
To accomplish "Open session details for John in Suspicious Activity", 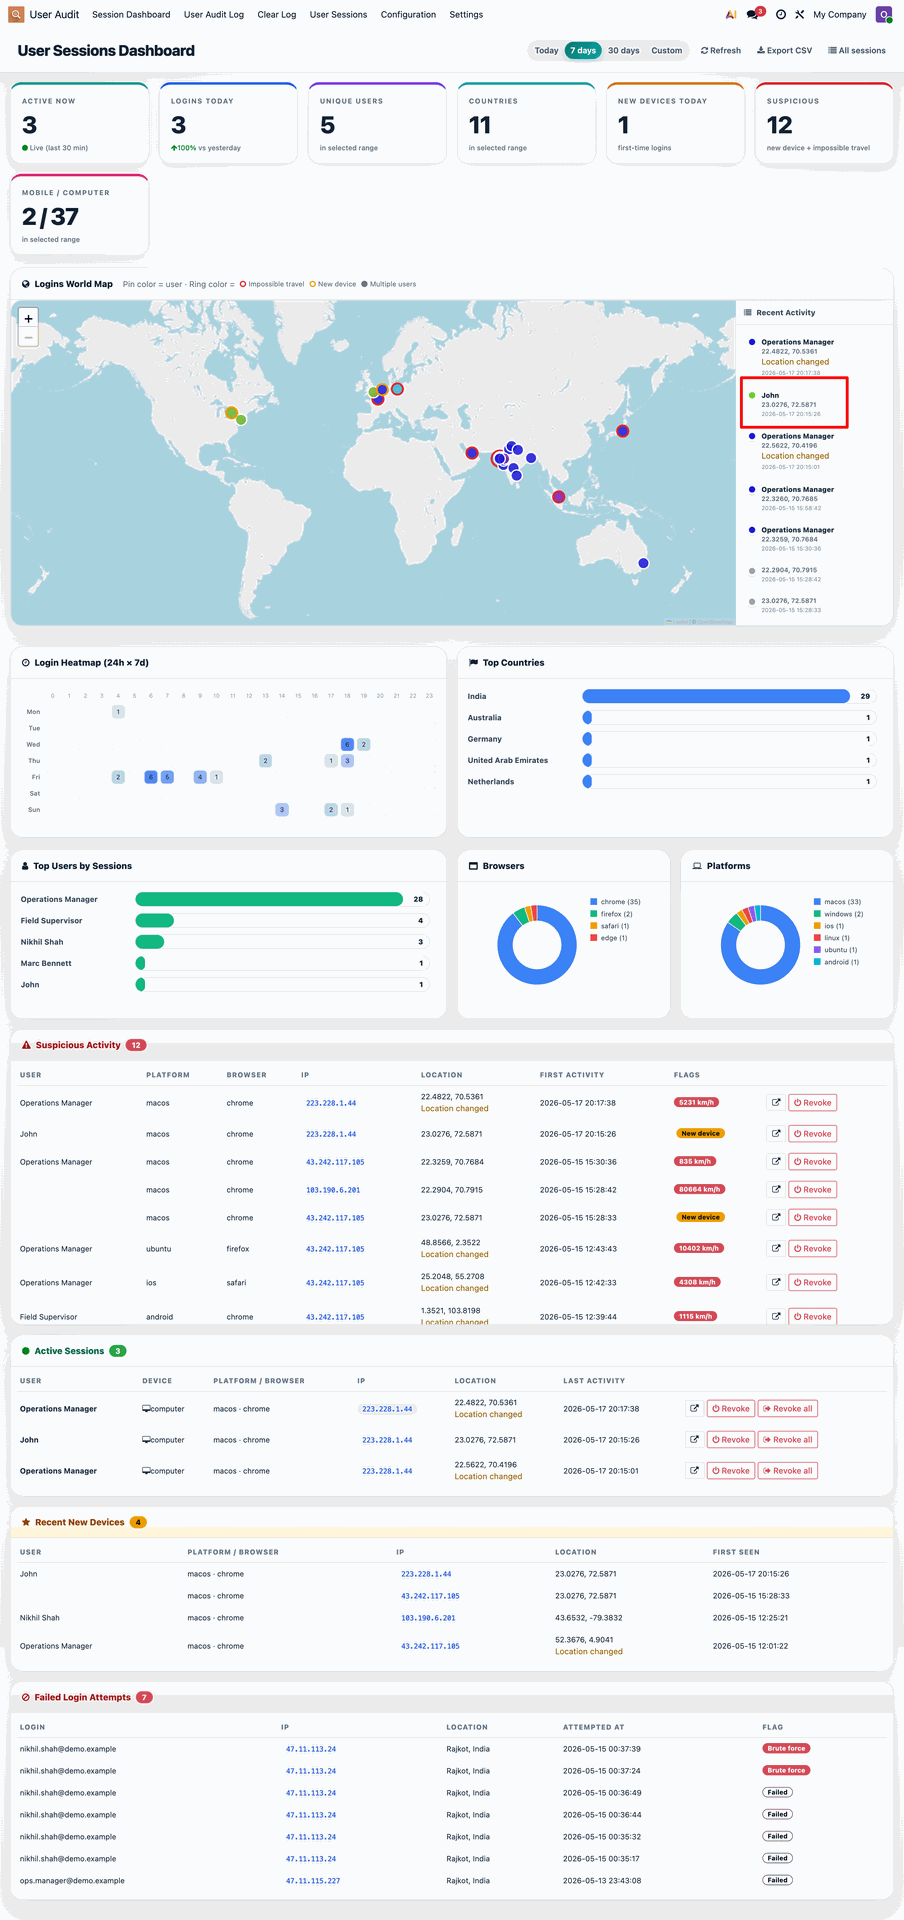I will click(775, 1133).
